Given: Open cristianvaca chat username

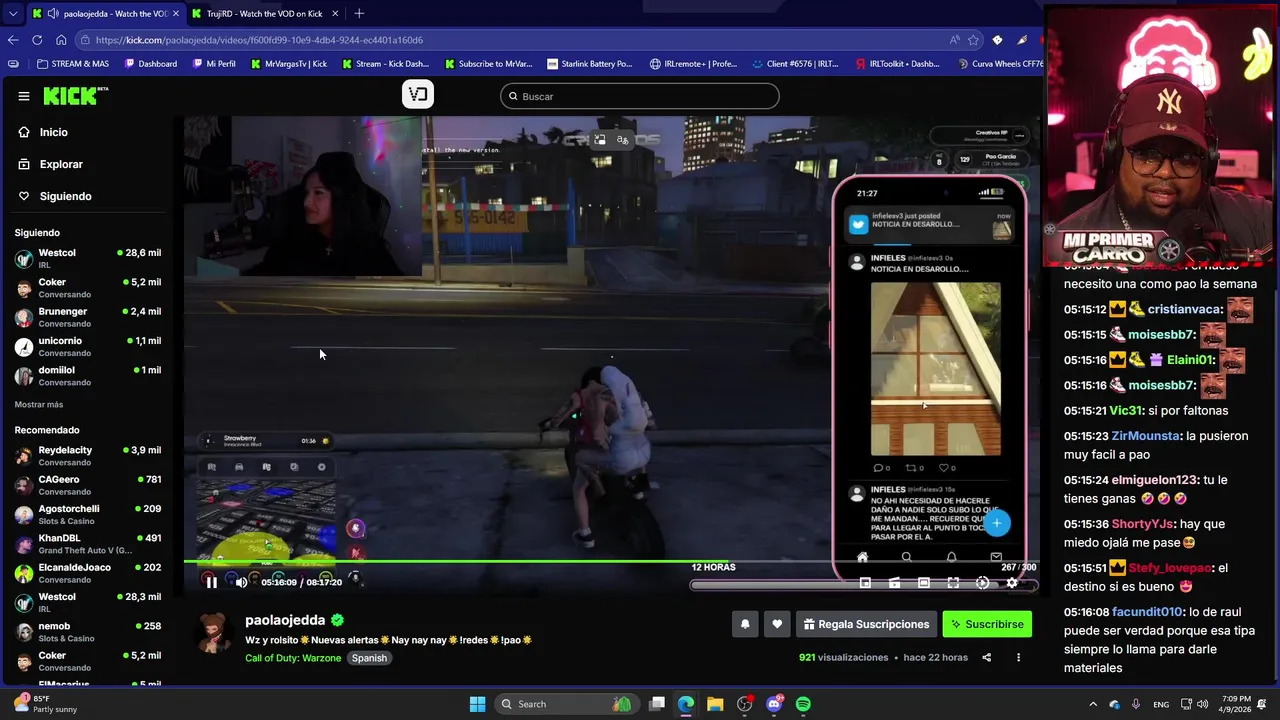Looking at the screenshot, I should coord(1184,310).
